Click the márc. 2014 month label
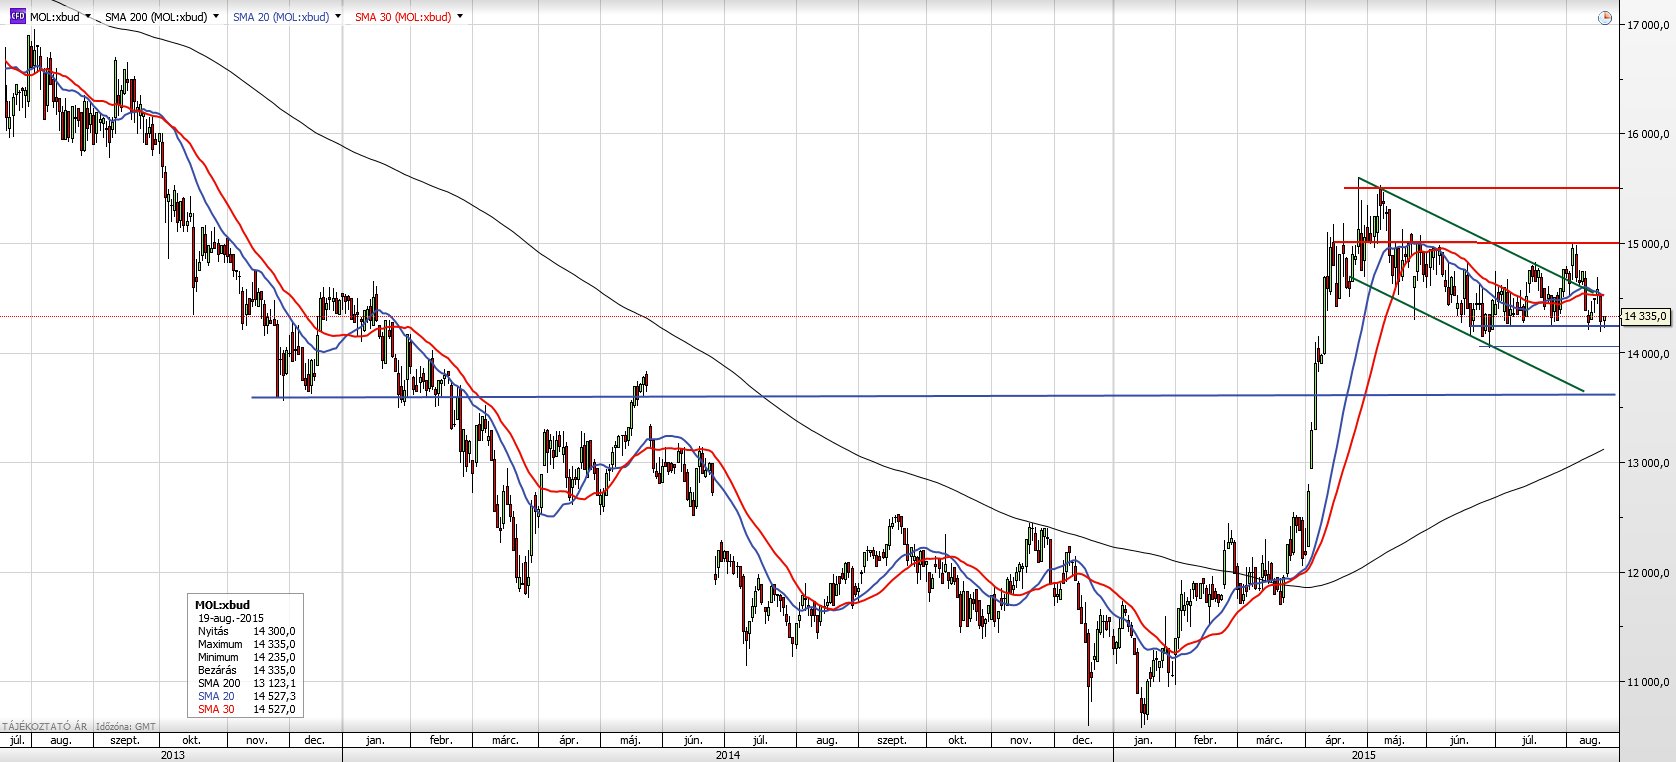 click(x=505, y=740)
